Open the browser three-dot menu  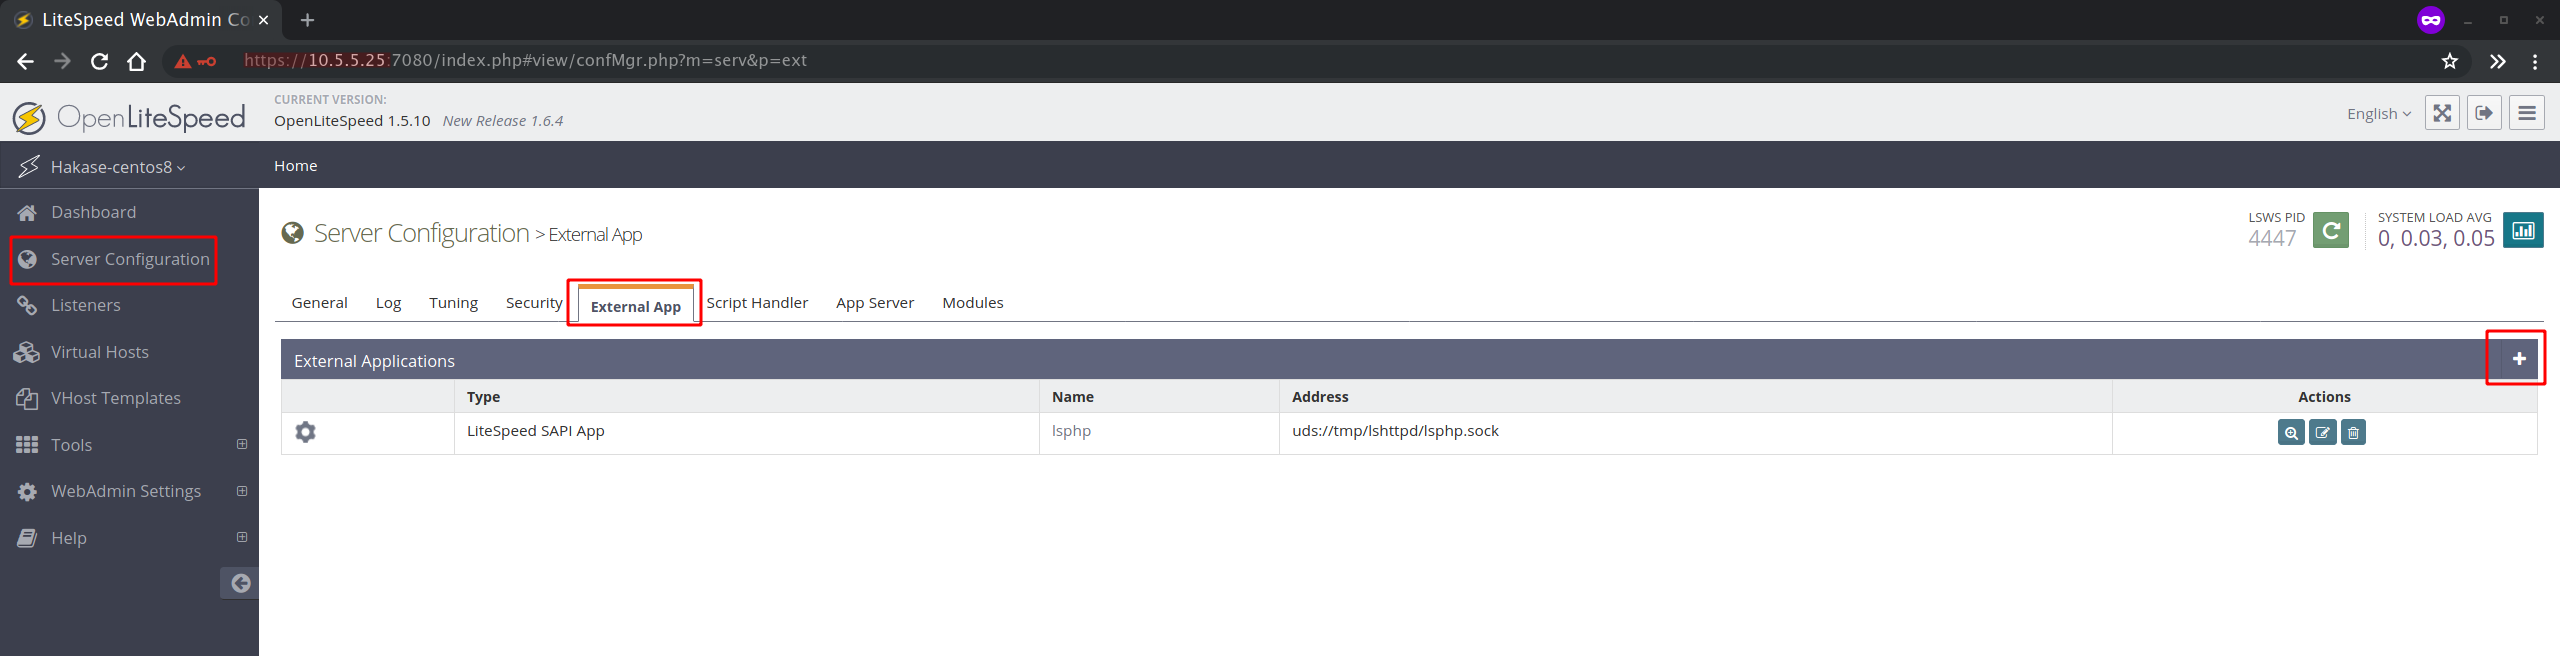(x=2535, y=61)
